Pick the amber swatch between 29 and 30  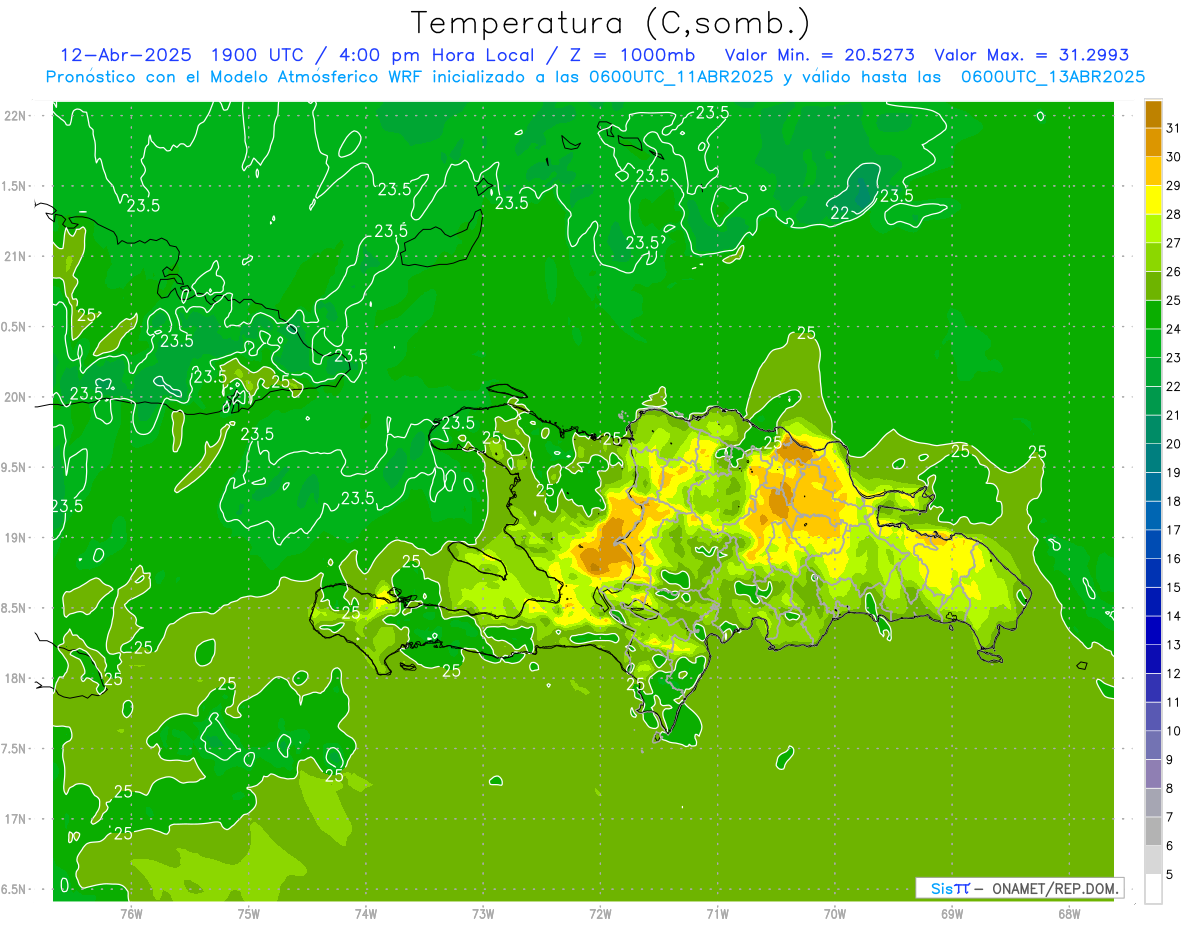click(x=1153, y=171)
